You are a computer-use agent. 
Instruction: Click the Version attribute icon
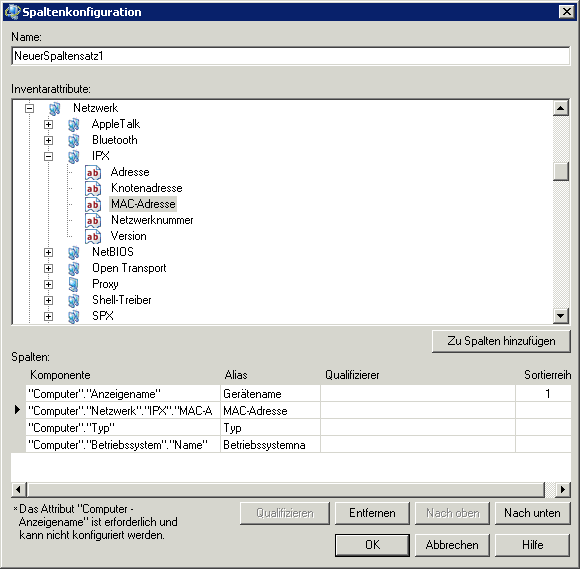(x=93, y=236)
